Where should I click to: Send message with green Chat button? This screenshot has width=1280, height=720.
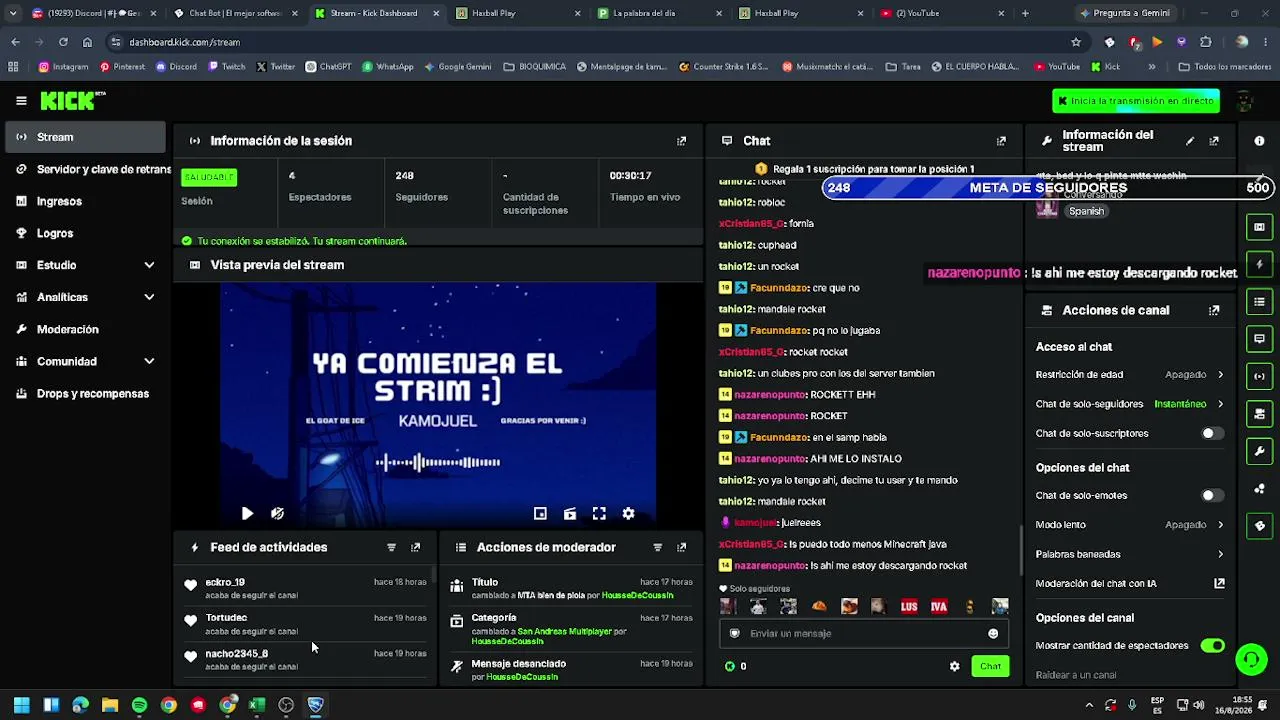pyautogui.click(x=990, y=666)
